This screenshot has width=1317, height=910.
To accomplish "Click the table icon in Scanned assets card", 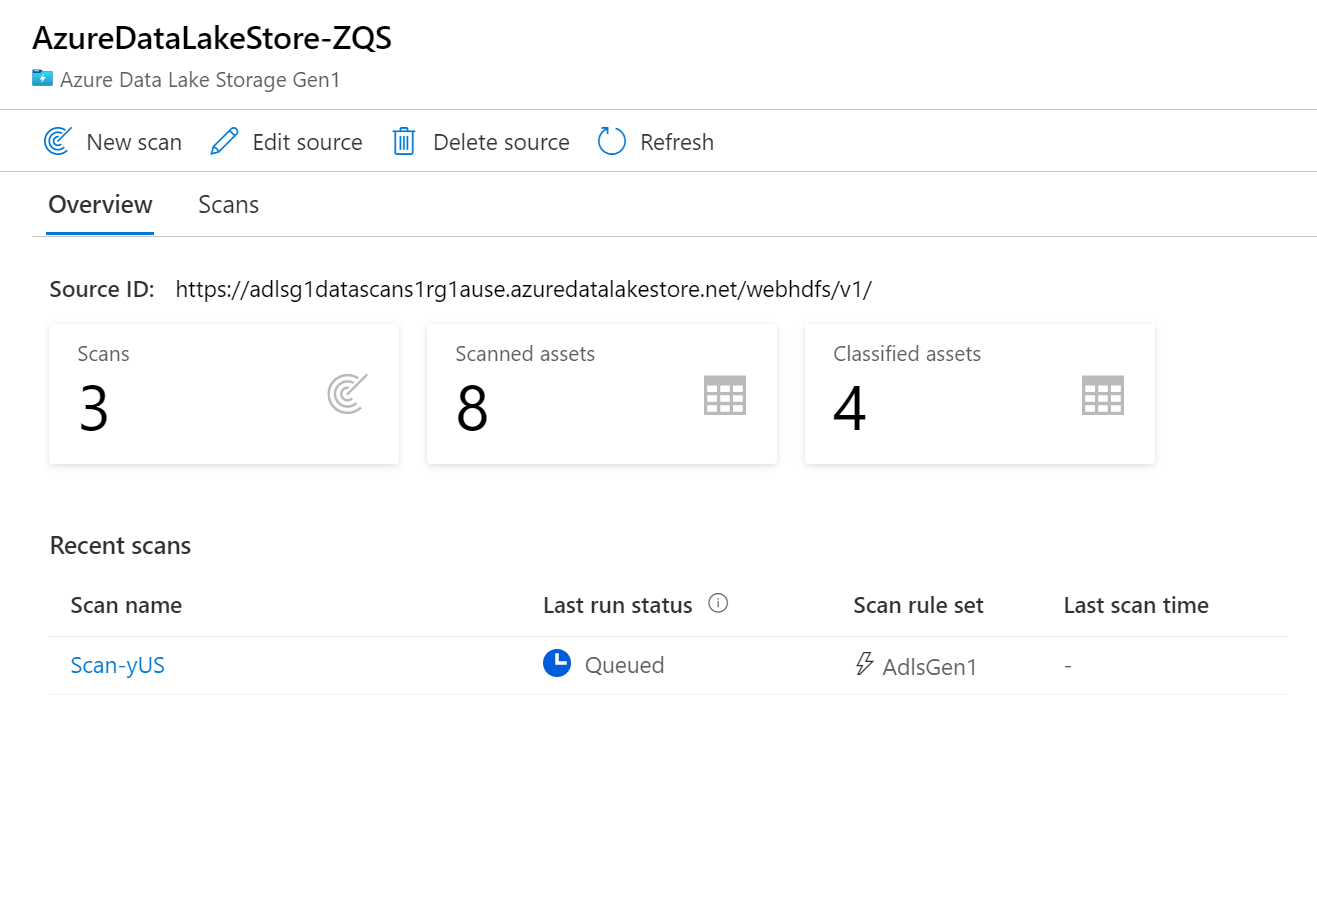I will [x=725, y=395].
